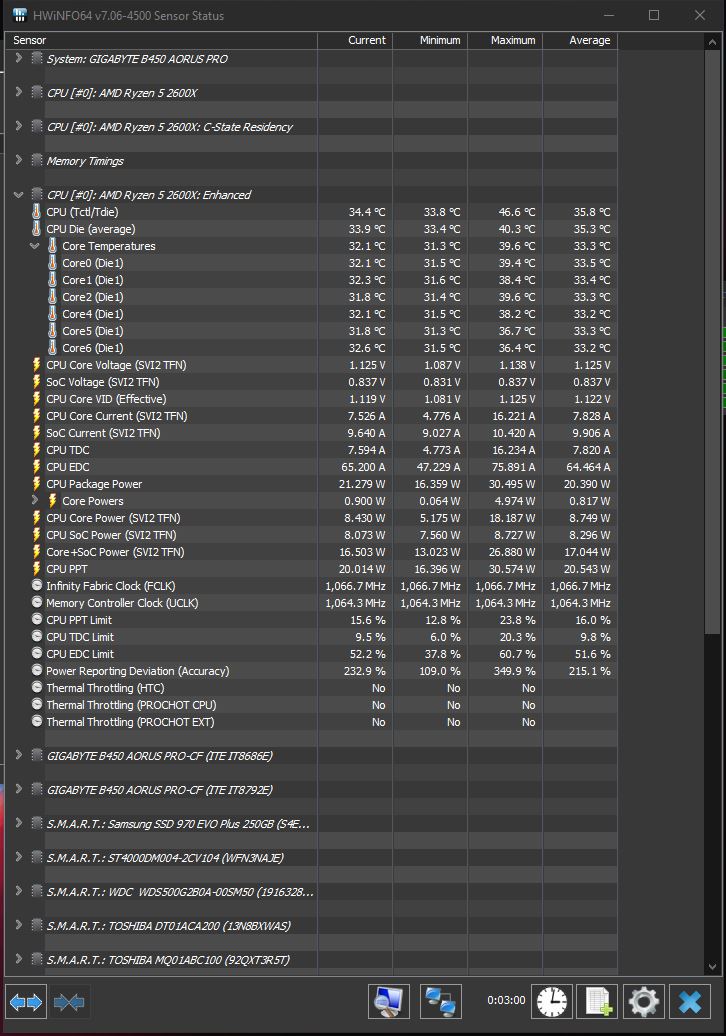
Task: Click thermometer icon next to Core6 (Die1)
Action: point(52,348)
